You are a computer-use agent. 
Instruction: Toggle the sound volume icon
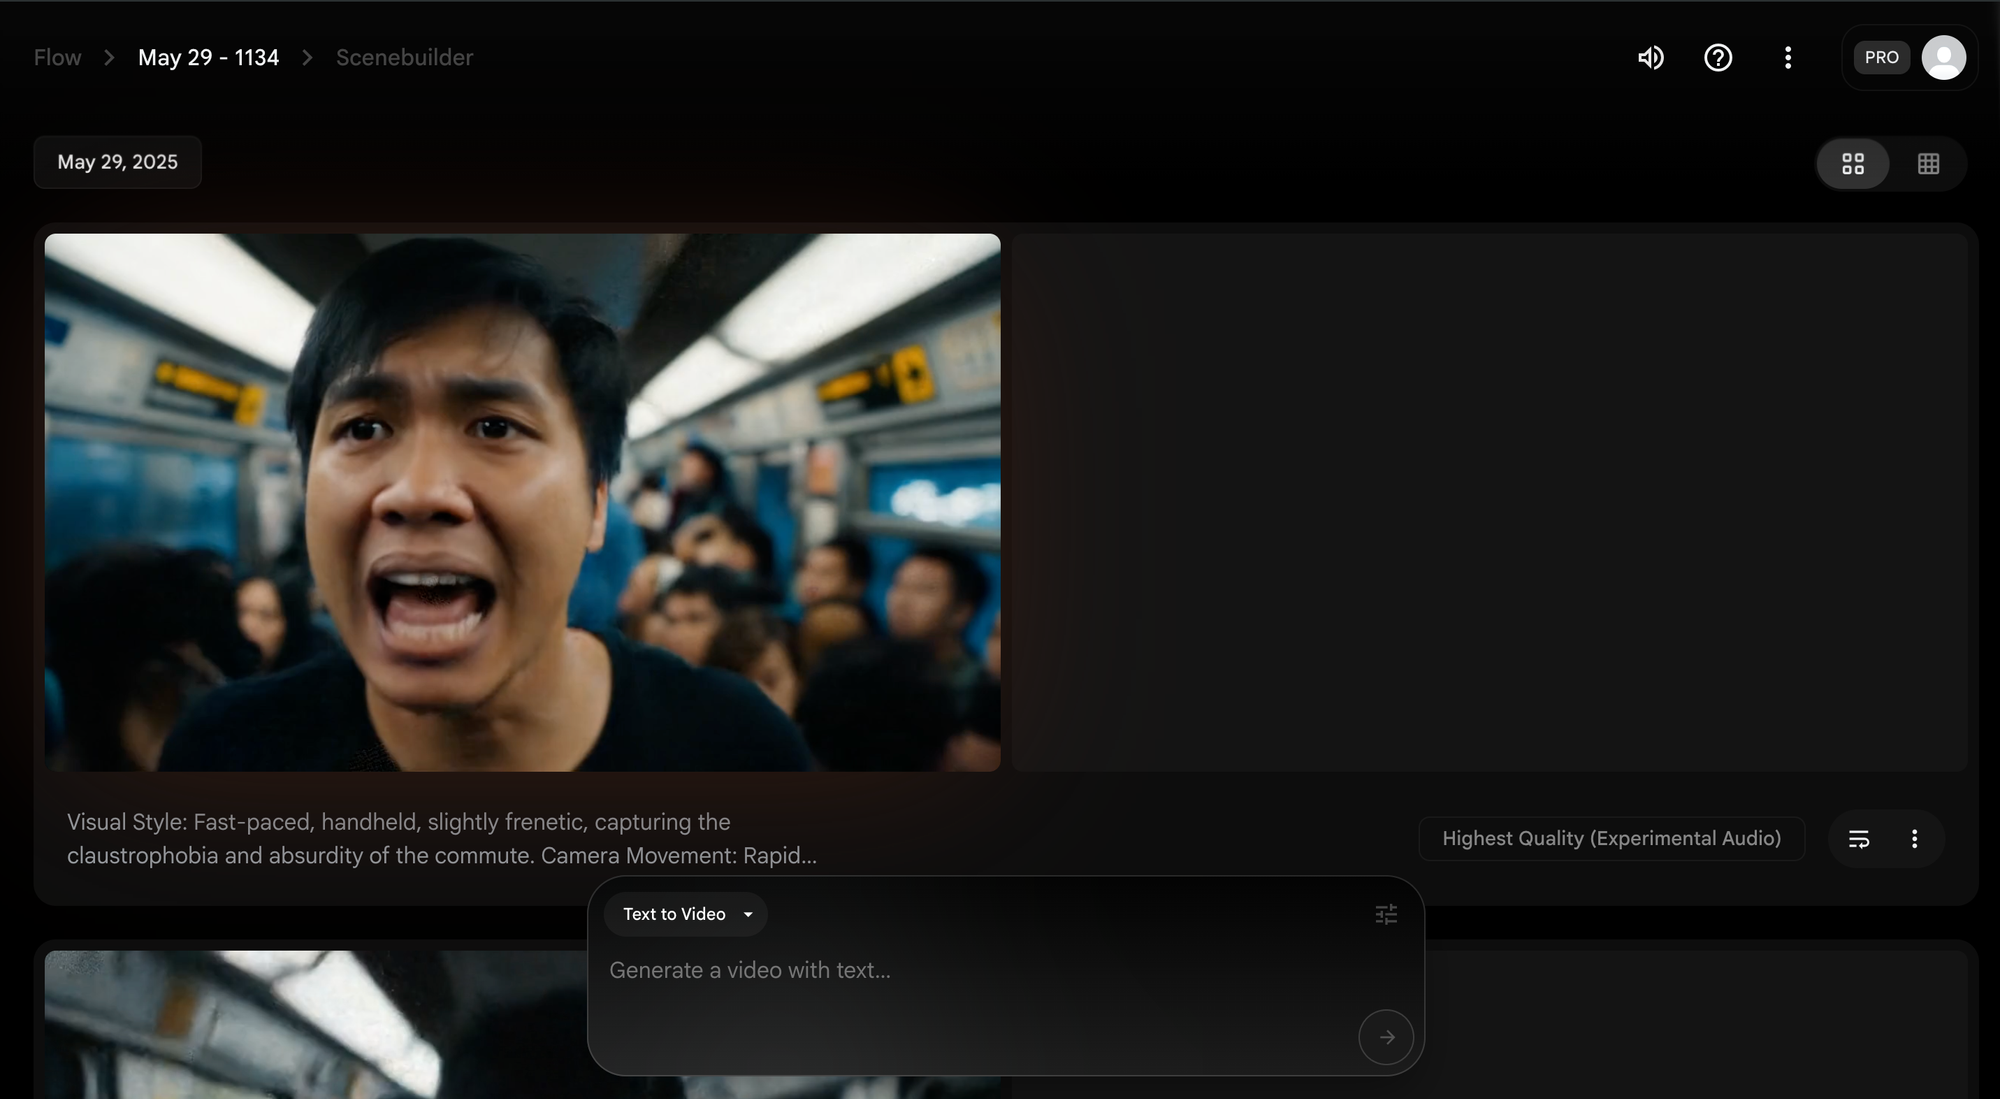[x=1651, y=58]
